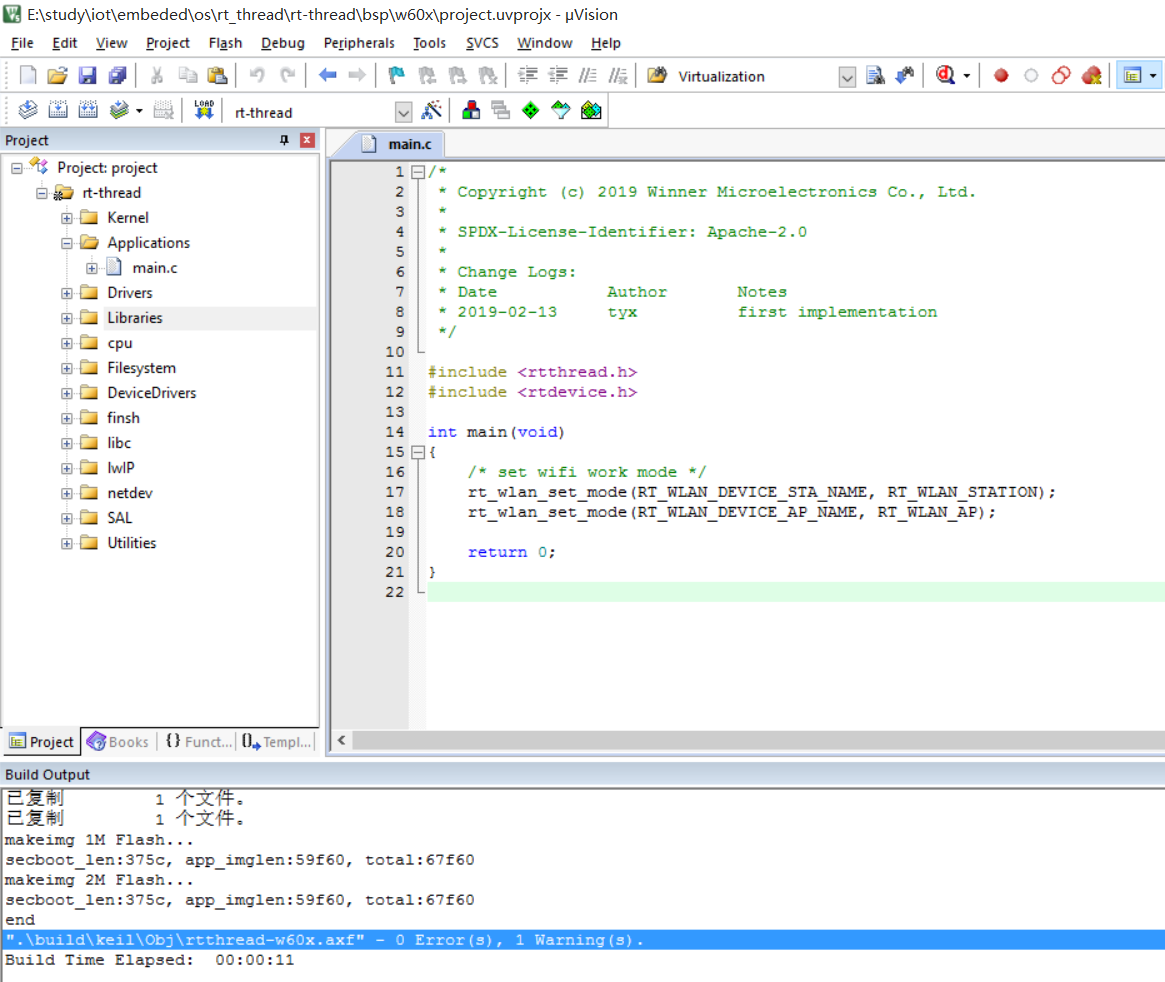
Task: Click the Open file folder icon
Action: click(57, 75)
